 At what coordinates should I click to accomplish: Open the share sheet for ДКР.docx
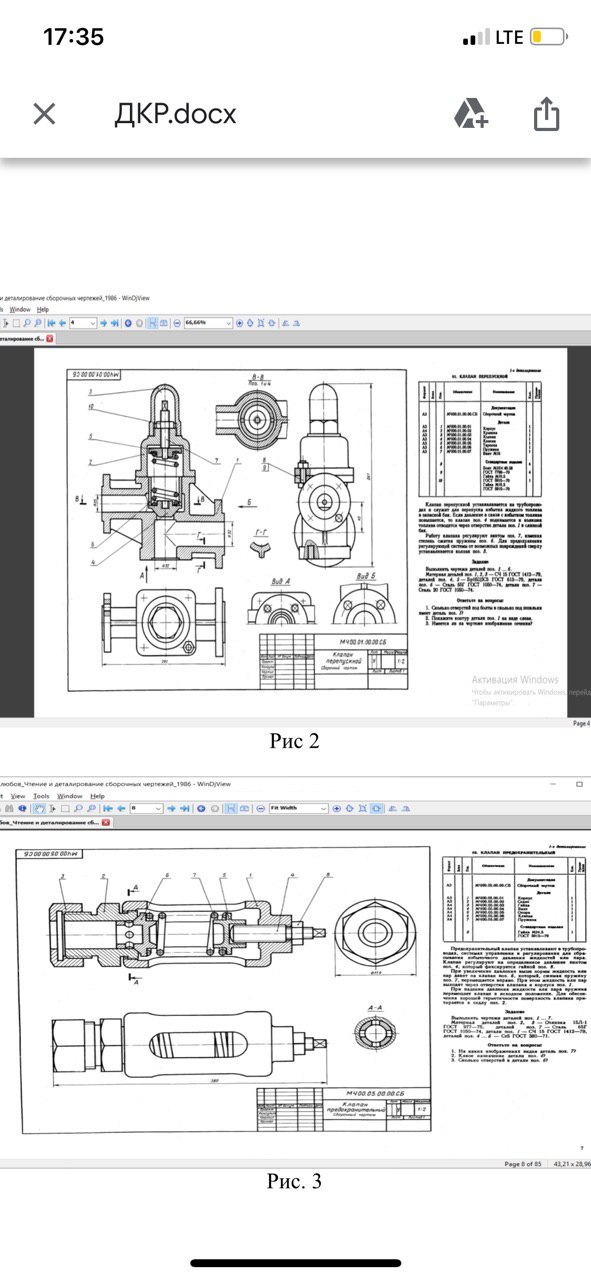point(545,112)
